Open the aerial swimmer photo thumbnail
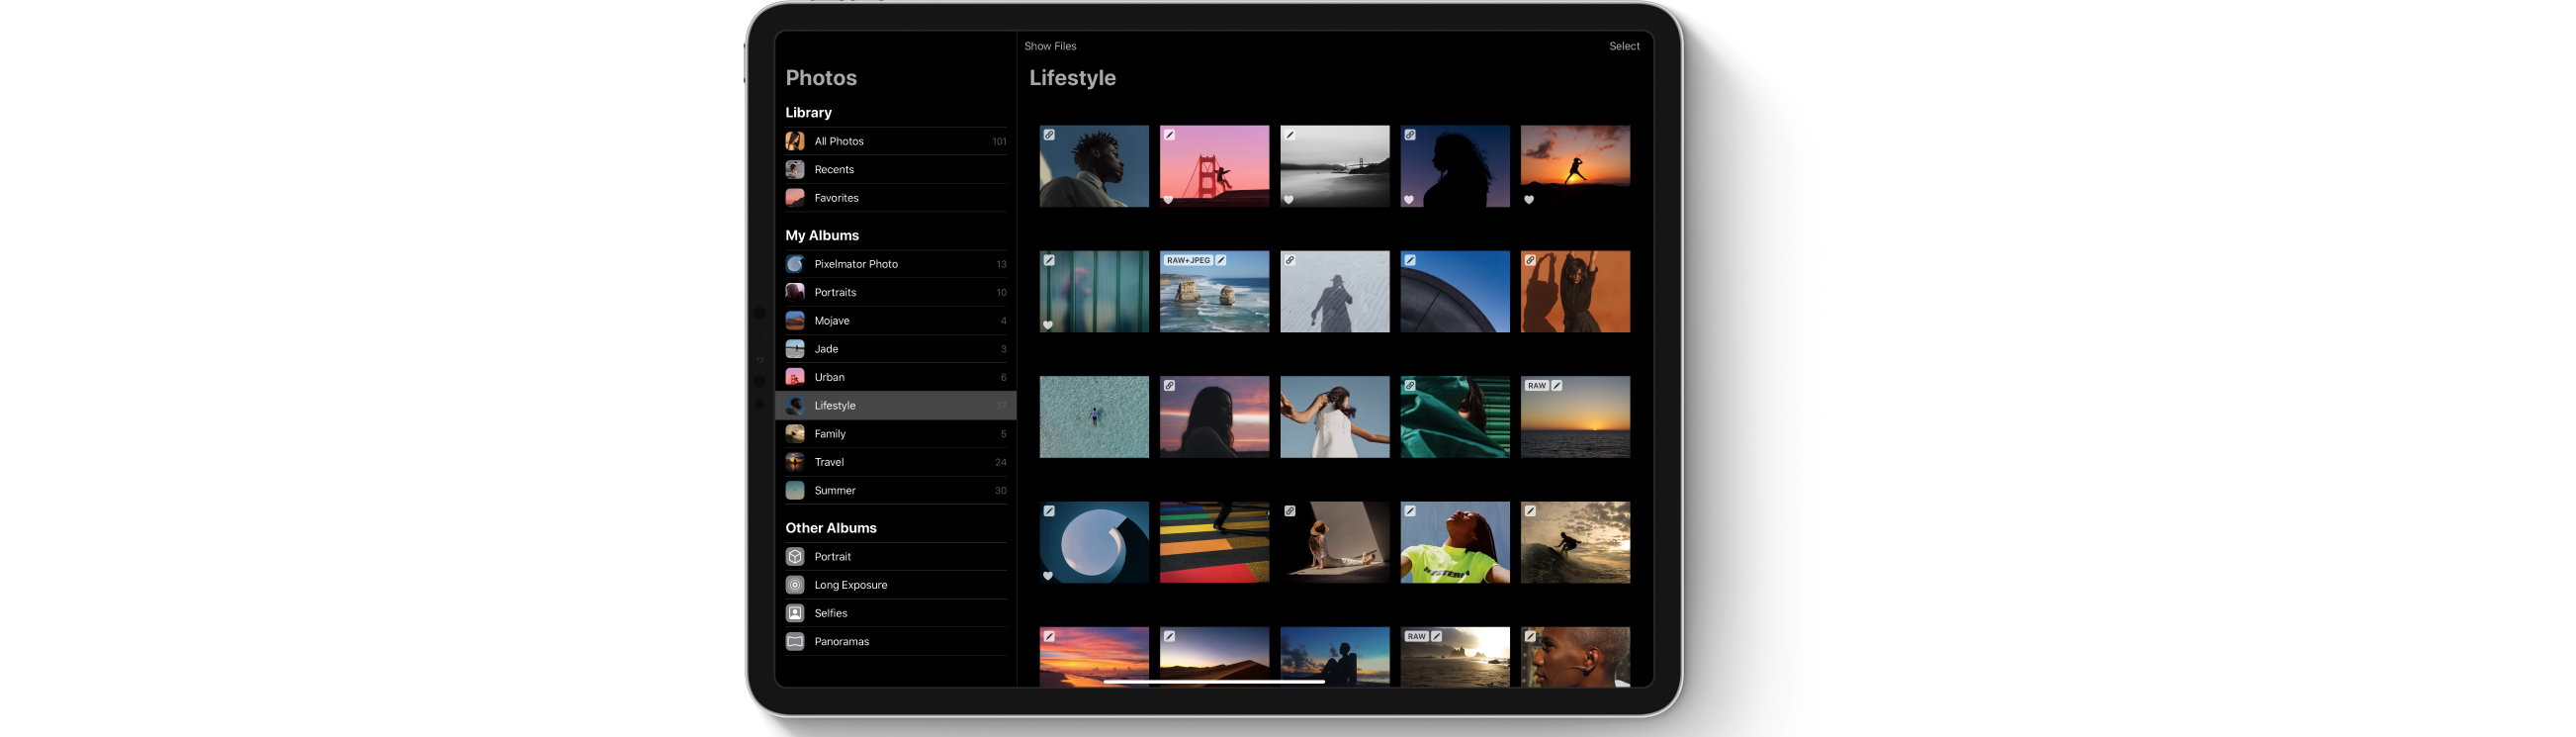Screen dimensions: 2576x737 tap(1093, 417)
